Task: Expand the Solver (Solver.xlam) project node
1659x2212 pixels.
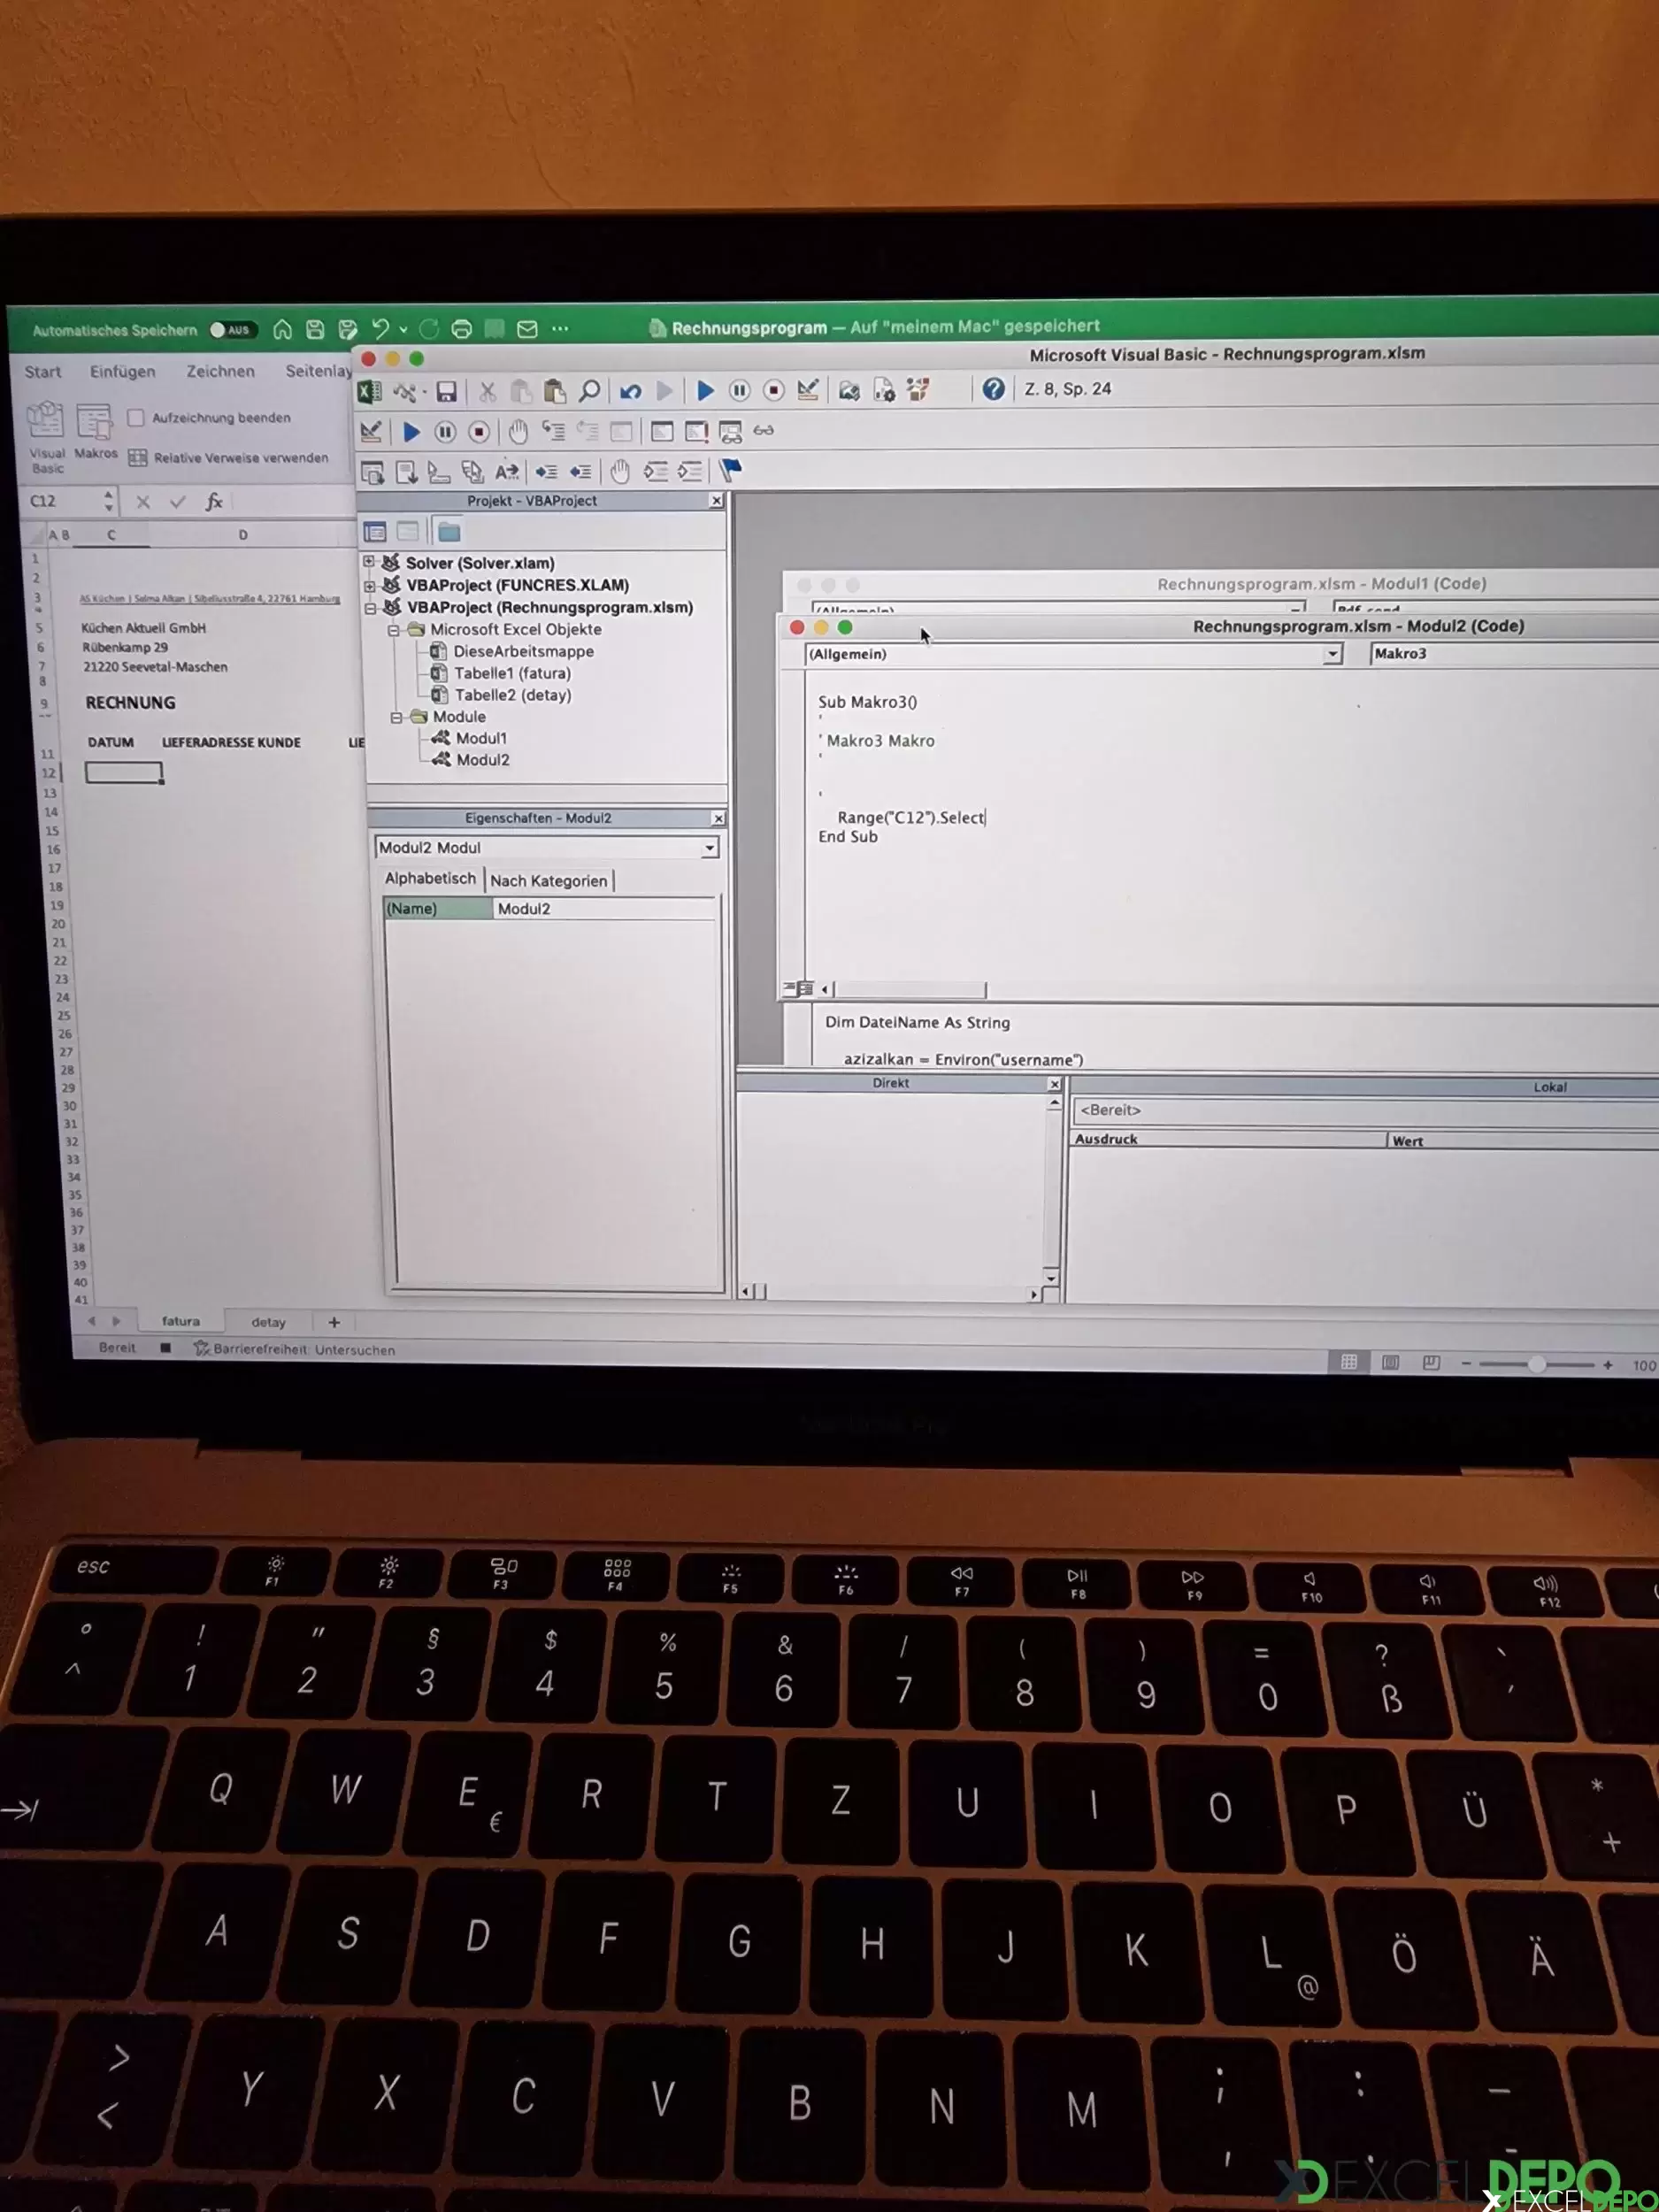Action: coord(369,562)
